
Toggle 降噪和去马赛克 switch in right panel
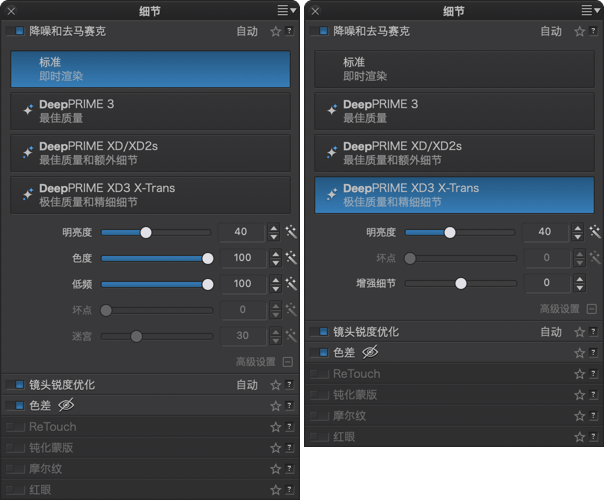click(x=319, y=31)
